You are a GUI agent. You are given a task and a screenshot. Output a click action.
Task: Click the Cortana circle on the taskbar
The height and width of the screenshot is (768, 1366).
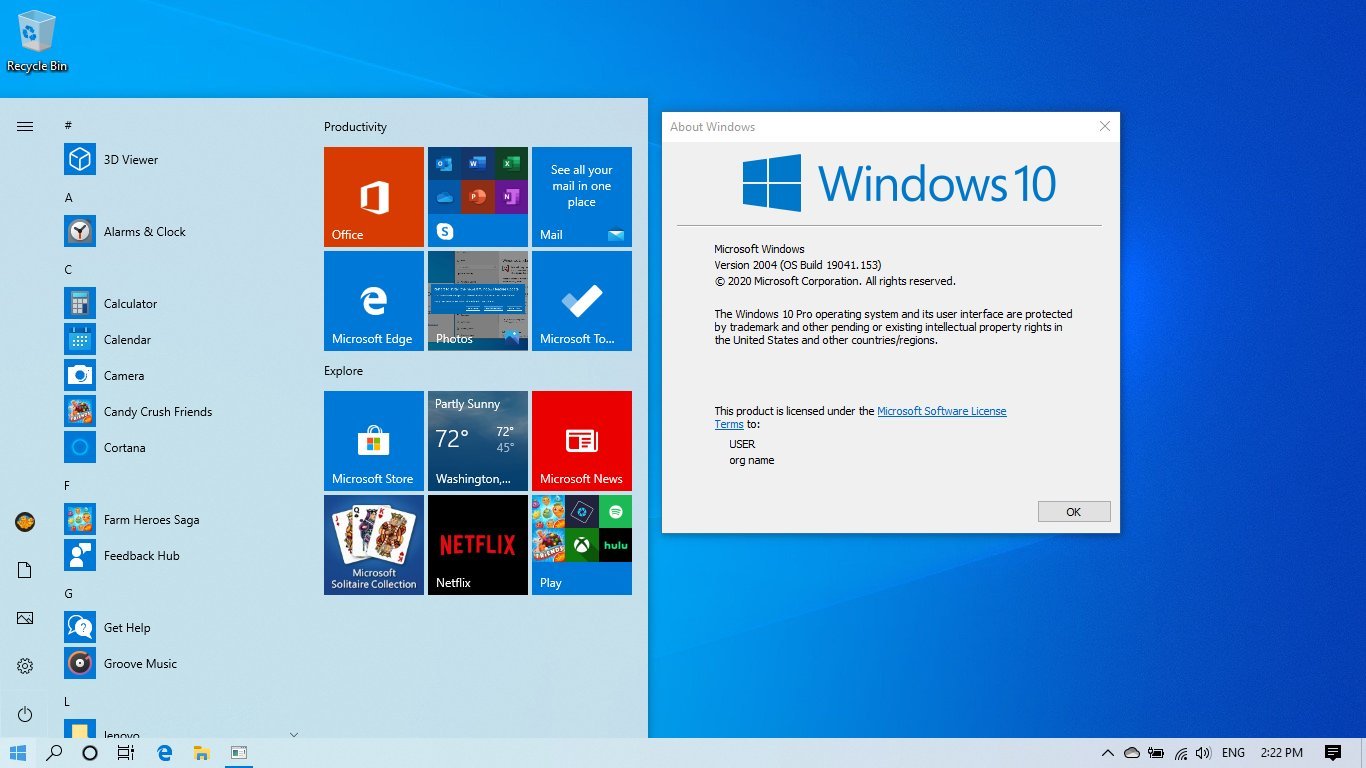[90, 753]
